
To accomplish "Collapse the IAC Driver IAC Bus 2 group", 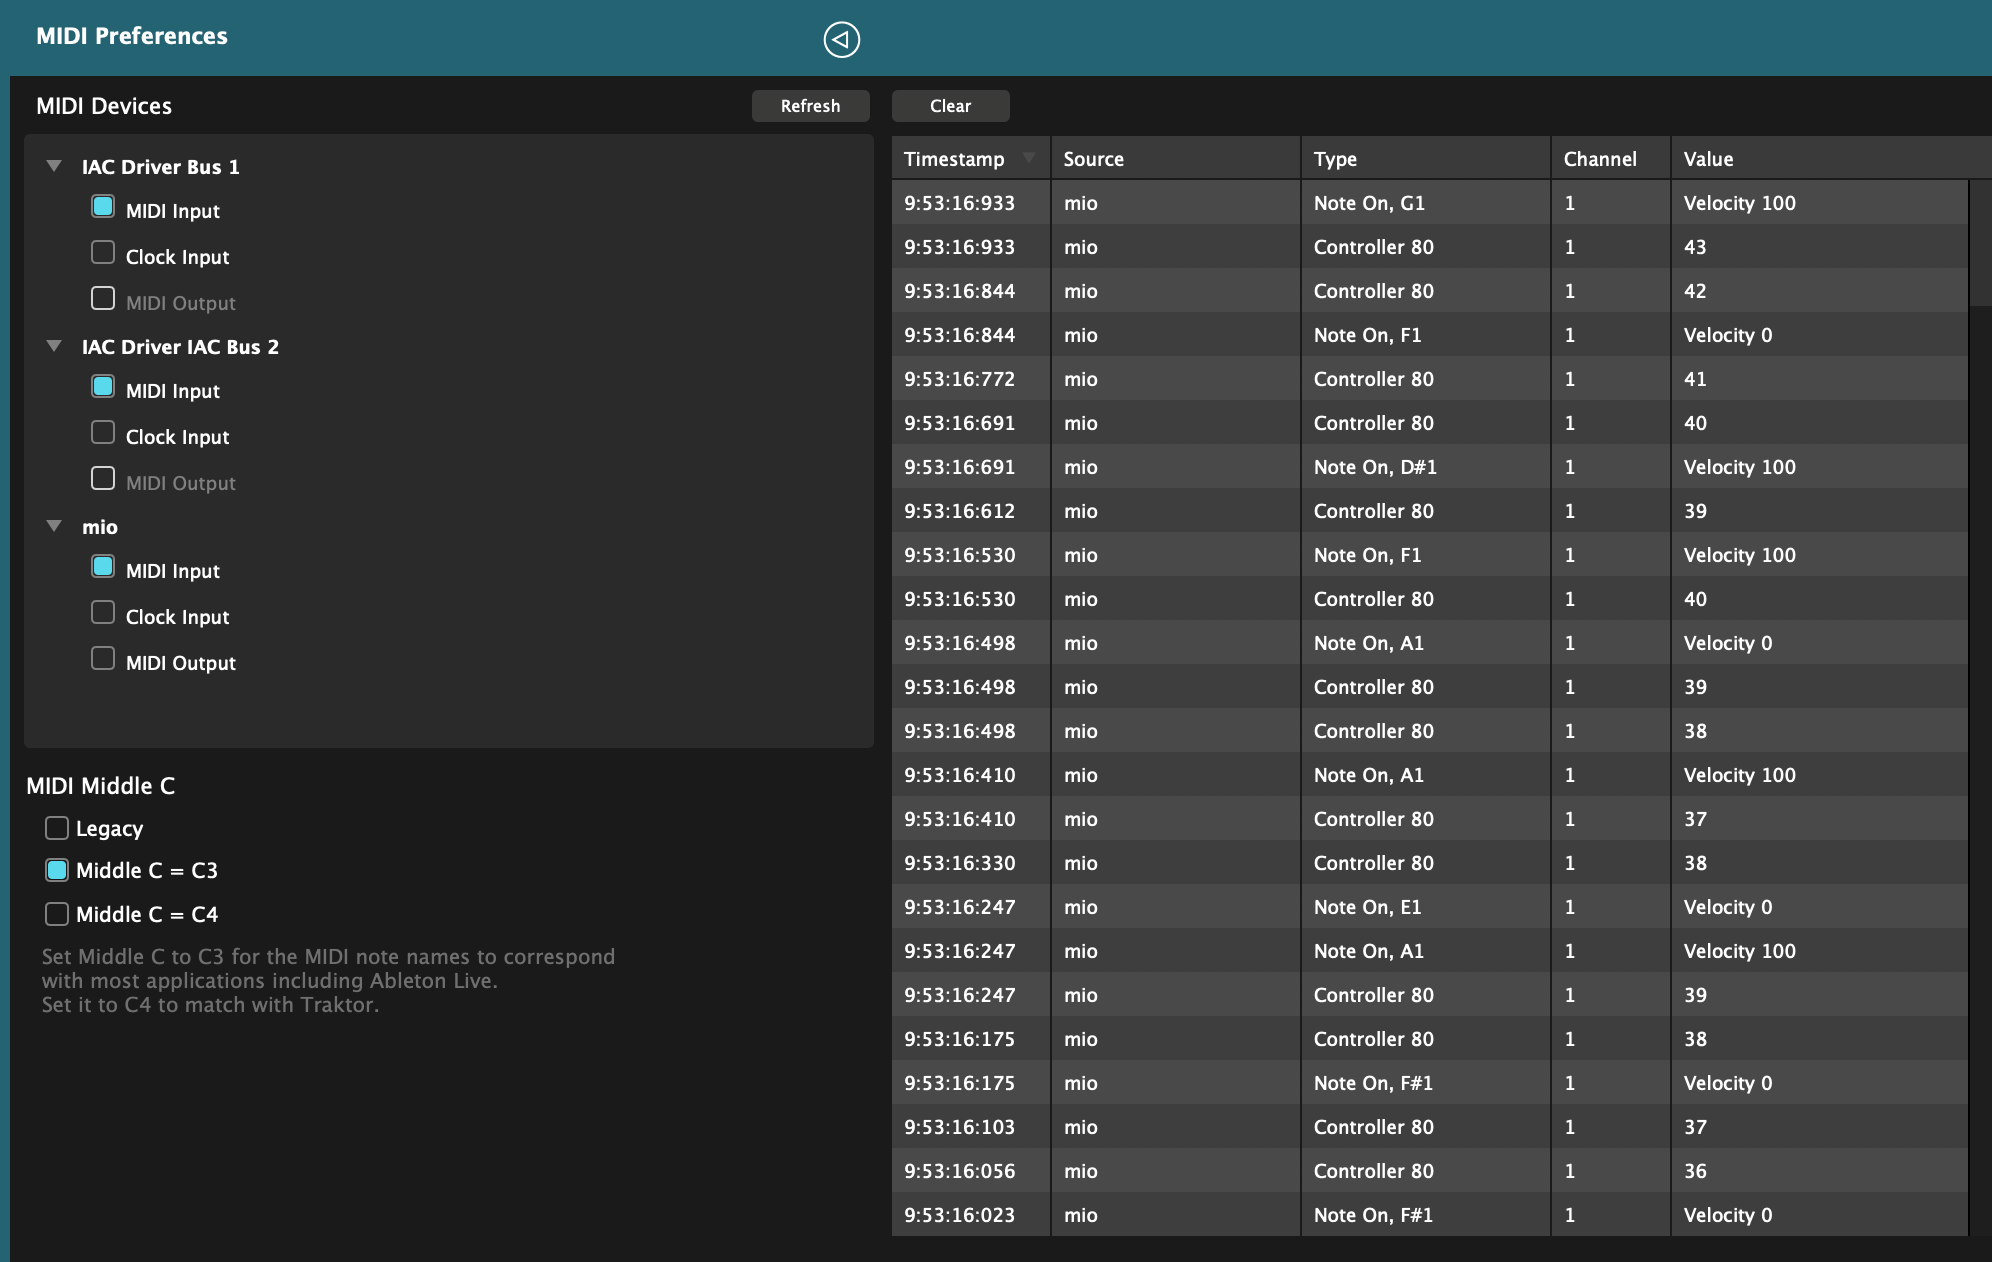I will (x=54, y=346).
